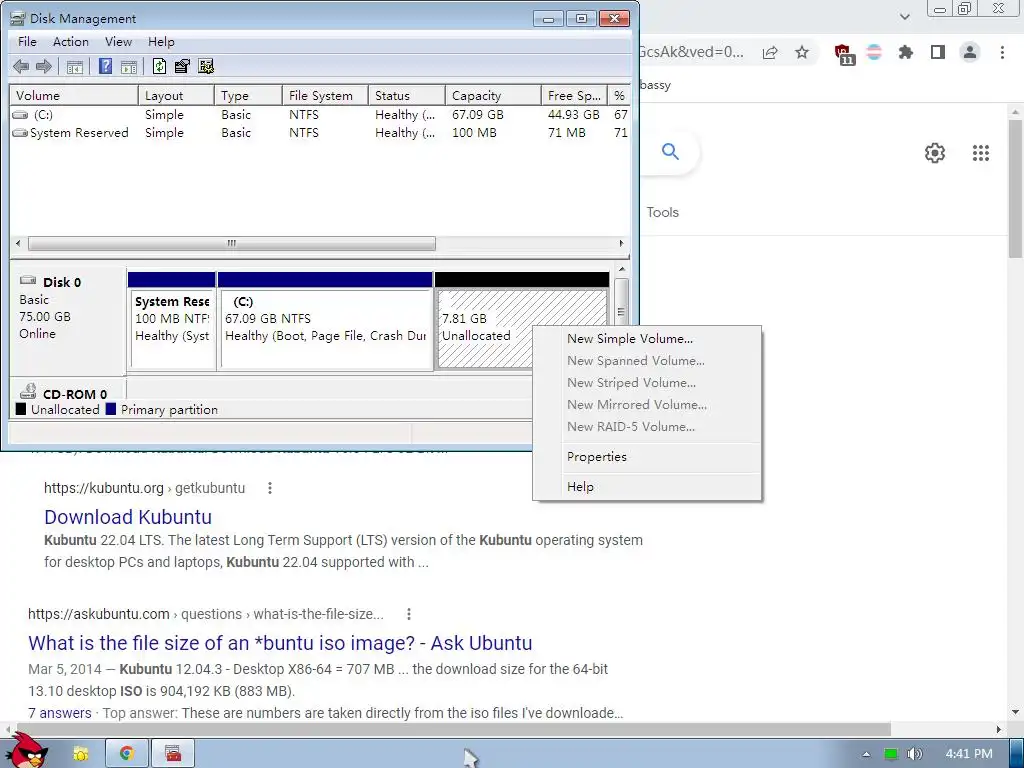Screen dimensions: 1024x768
Task: Select the System Reserved volume row
Action: point(319,133)
